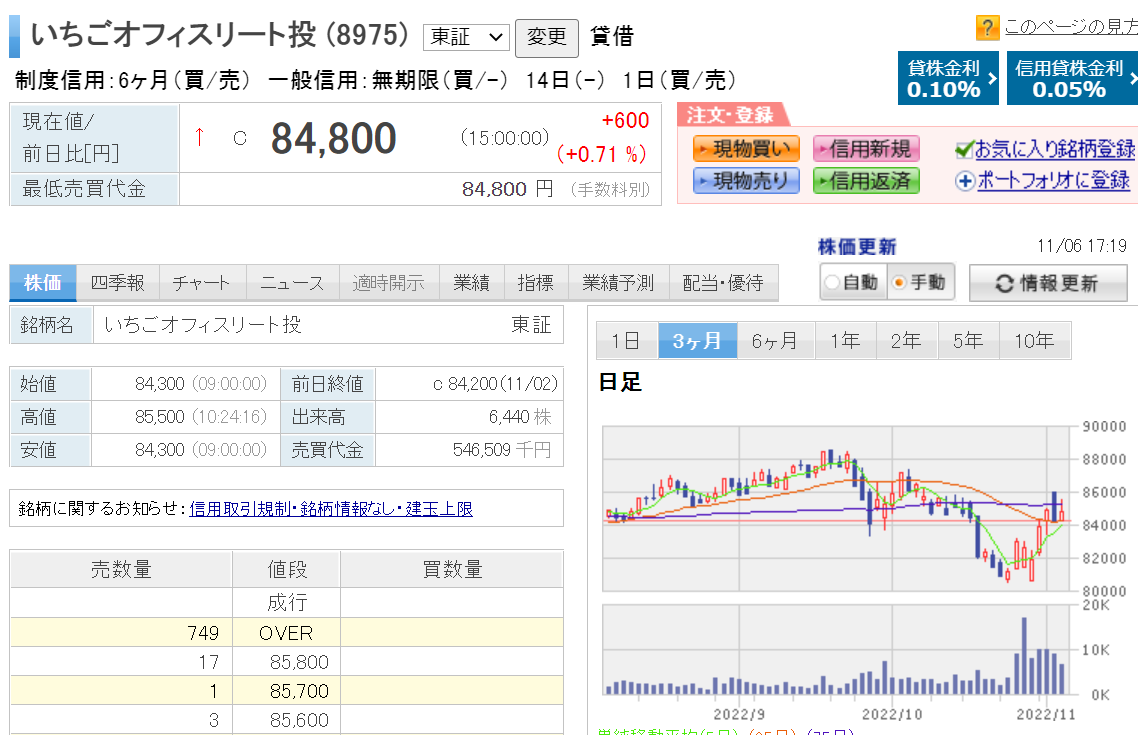
Task: Click the current price 84,800
Action: point(334,138)
